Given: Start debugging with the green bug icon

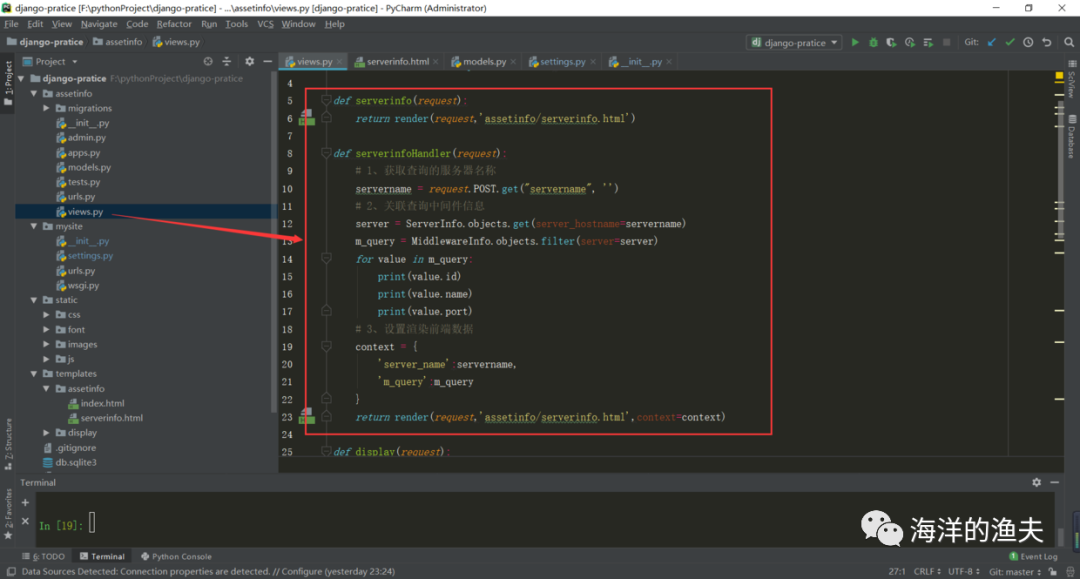Looking at the screenshot, I should tap(873, 43).
